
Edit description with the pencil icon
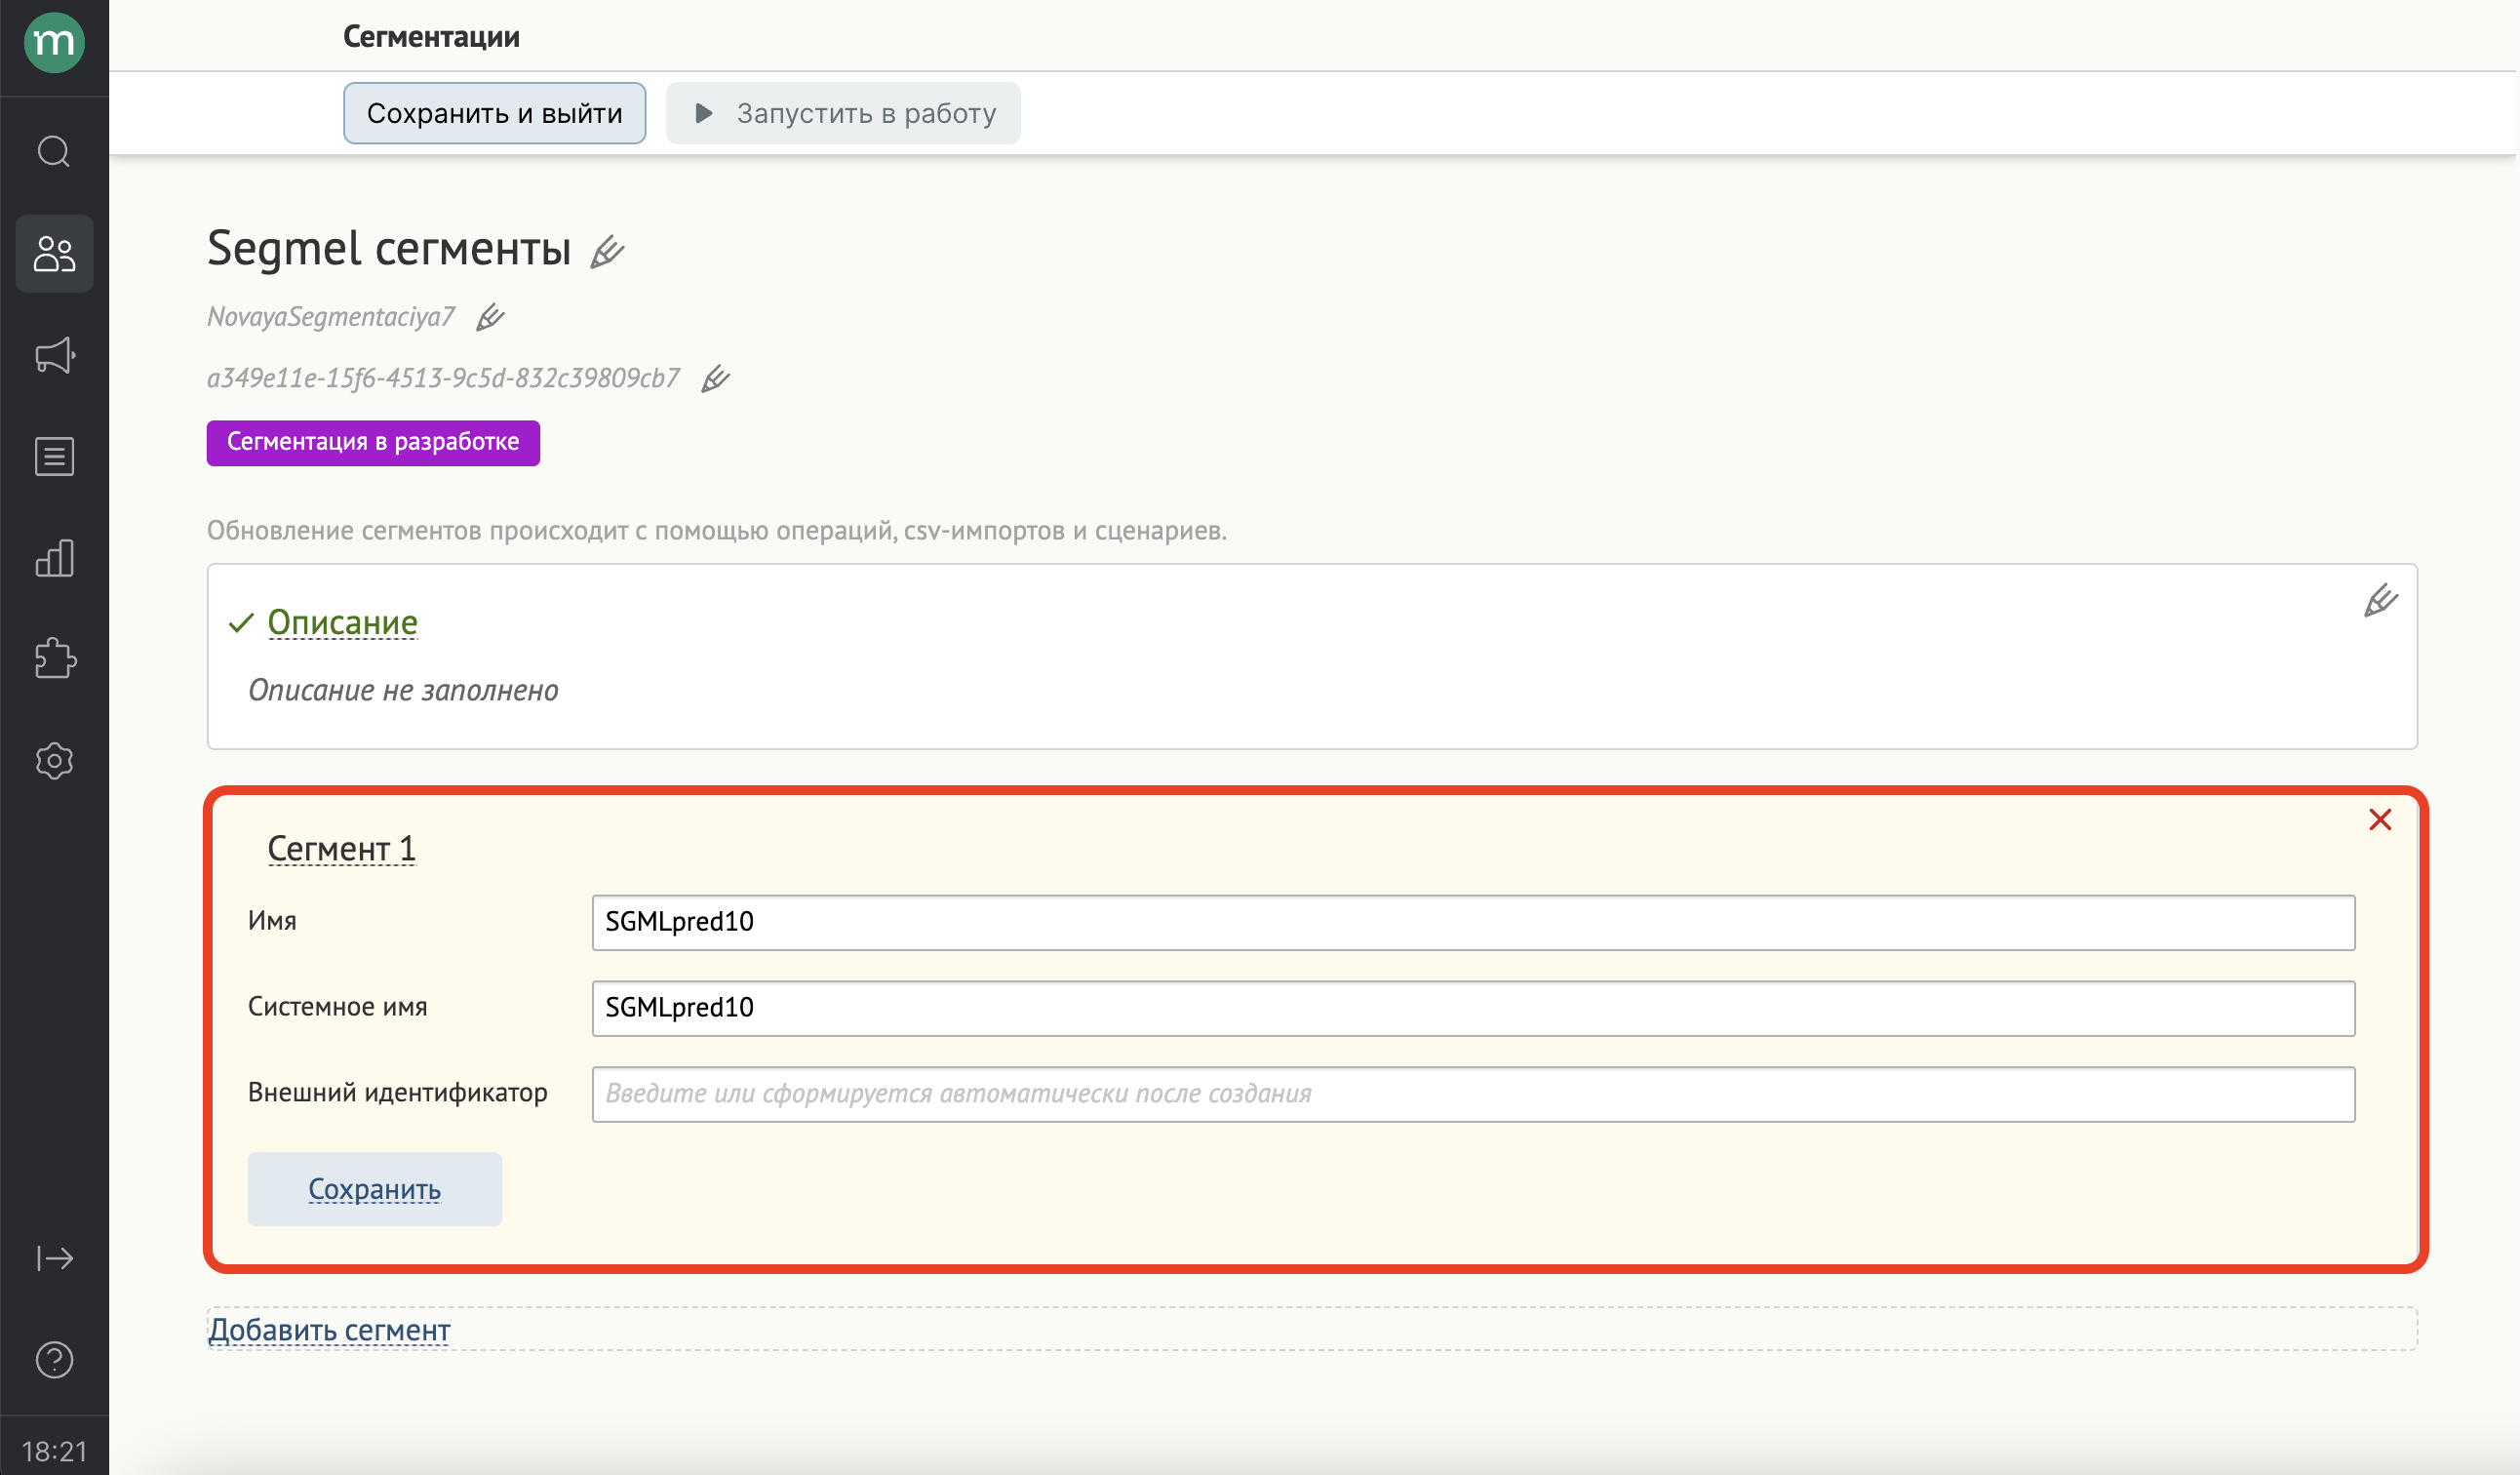(x=2380, y=601)
